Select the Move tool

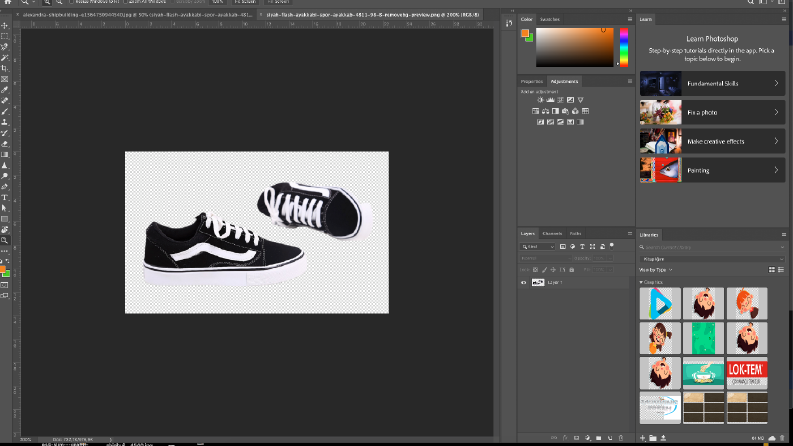coord(5,25)
